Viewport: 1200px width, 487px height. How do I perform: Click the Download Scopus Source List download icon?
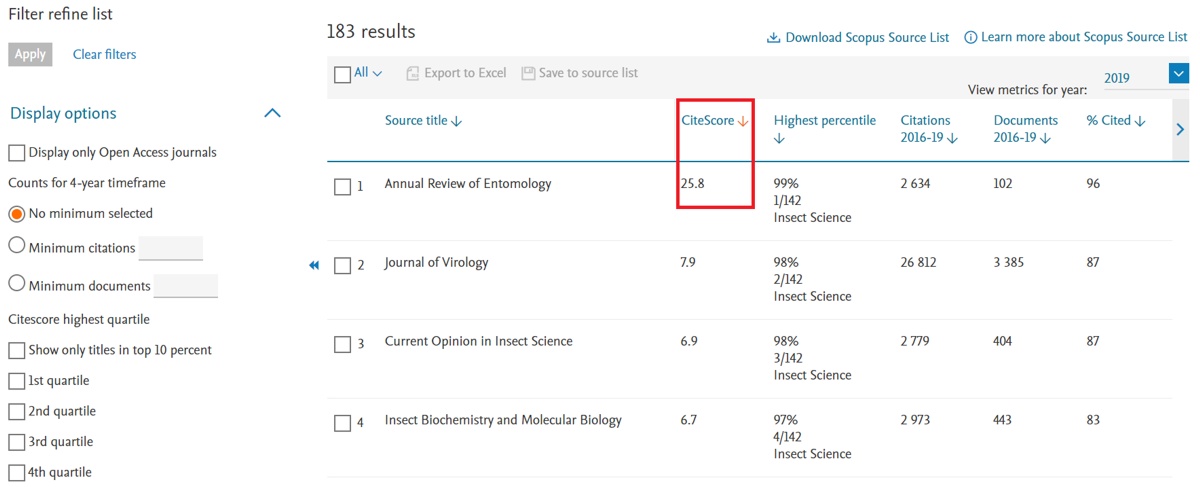pos(773,38)
